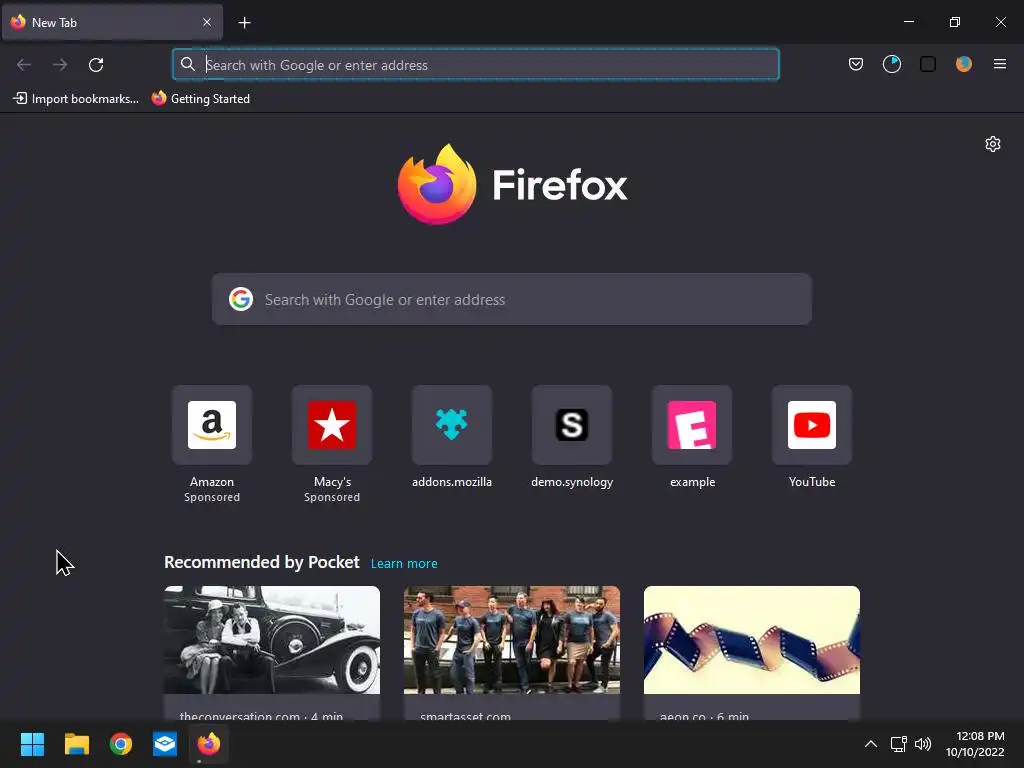Open the clock showing 12:08 PM

click(x=975, y=744)
